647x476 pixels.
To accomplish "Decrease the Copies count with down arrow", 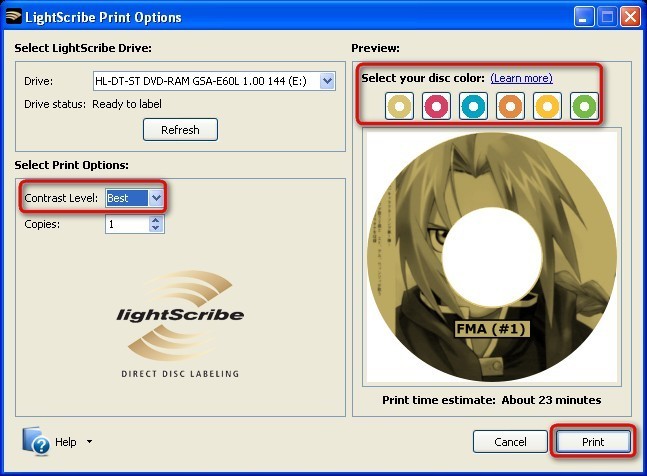I will 156,228.
